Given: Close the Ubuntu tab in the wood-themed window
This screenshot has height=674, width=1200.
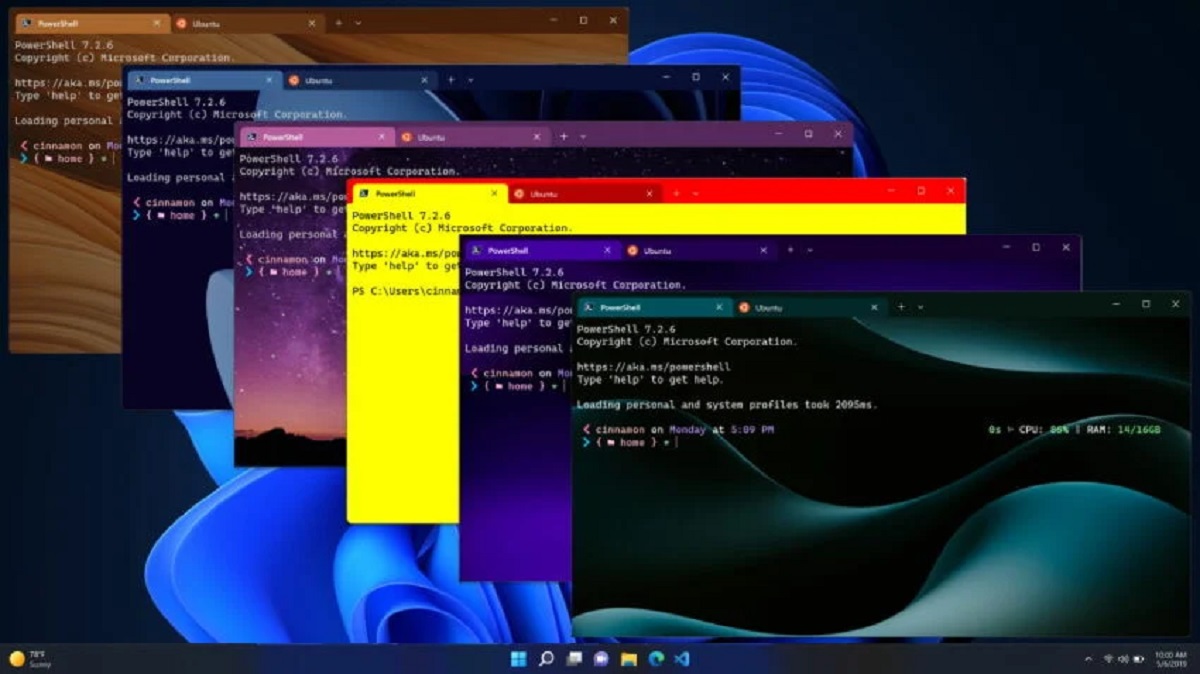Looking at the screenshot, I should click(312, 22).
